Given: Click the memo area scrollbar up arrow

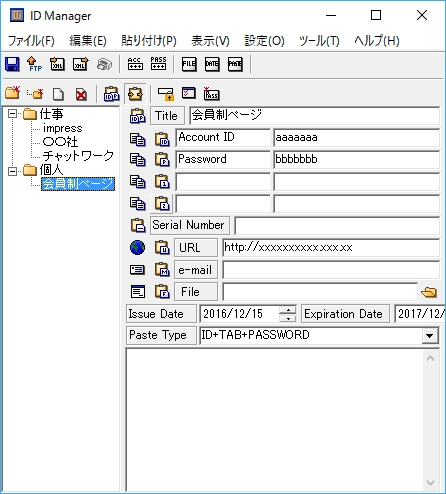Looking at the screenshot, I should click(x=431, y=358).
